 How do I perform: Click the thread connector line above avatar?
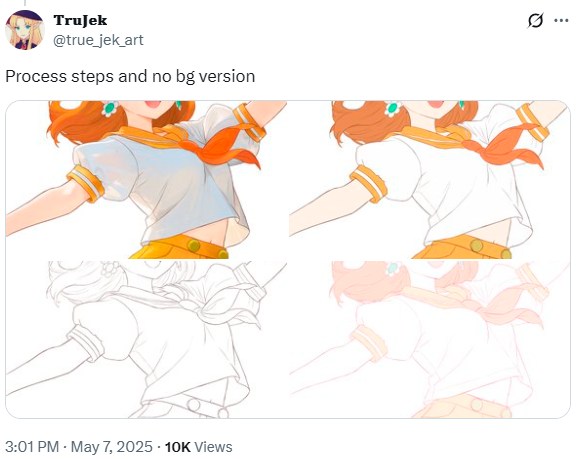25,3
